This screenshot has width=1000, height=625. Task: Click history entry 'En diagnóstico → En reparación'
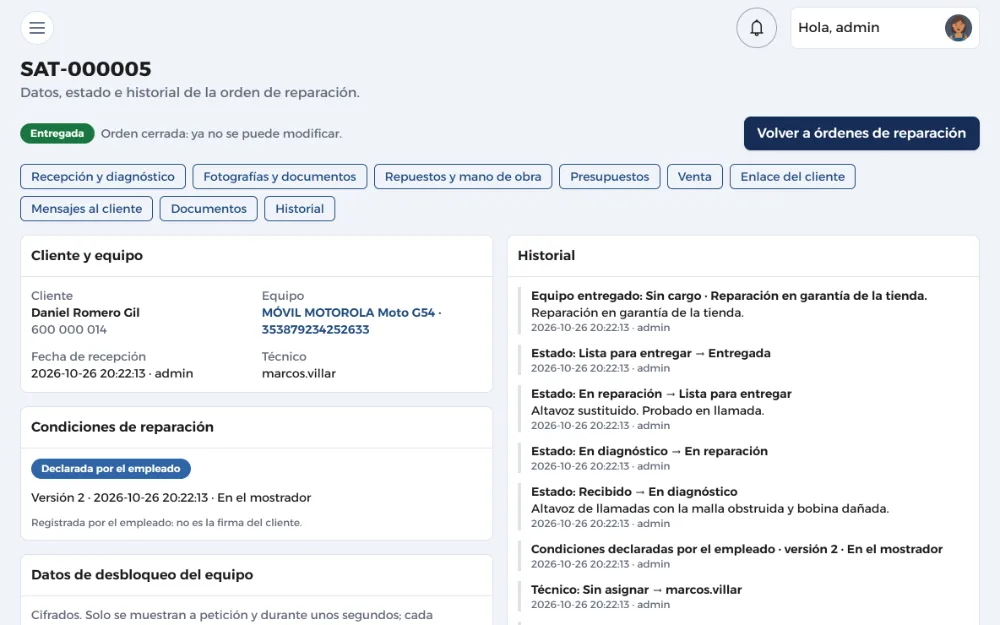[649, 451]
